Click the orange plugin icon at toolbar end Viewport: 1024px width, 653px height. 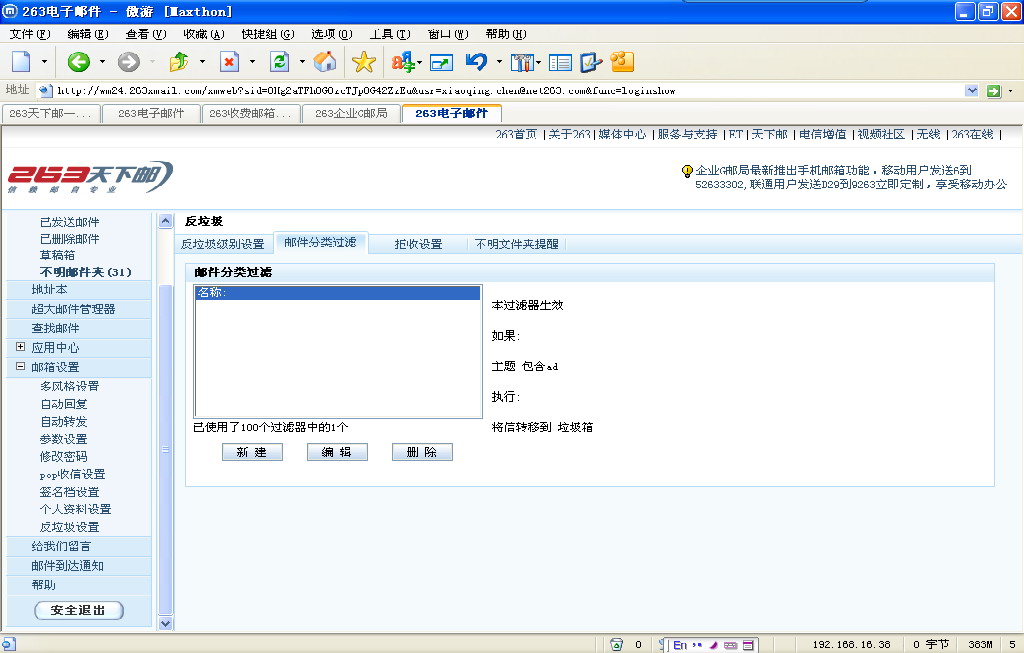tap(622, 61)
